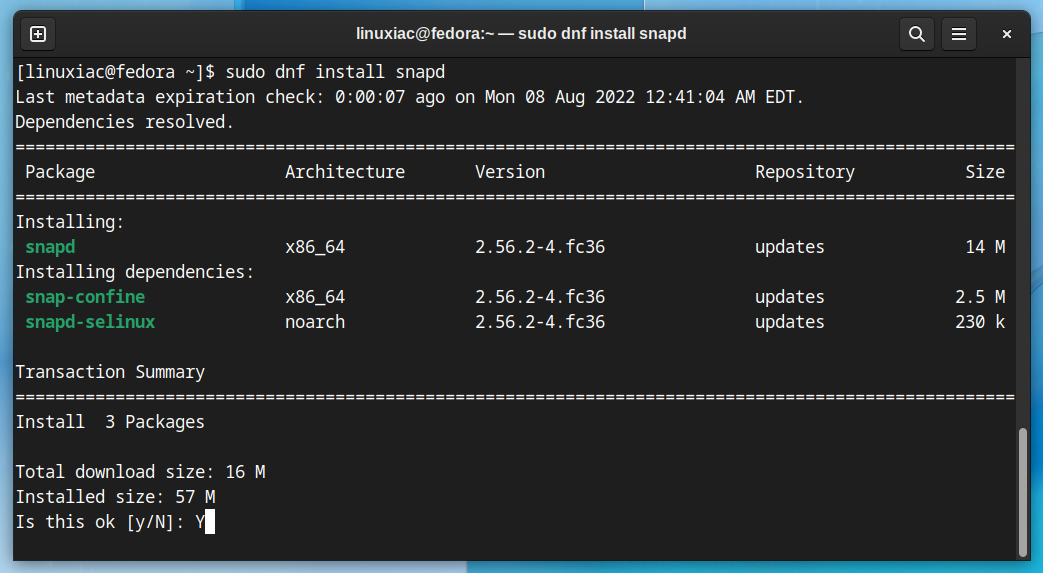Click the 'Transaction Summary' line
Screen dimensions: 1043x573
pyautogui.click(x=110, y=372)
